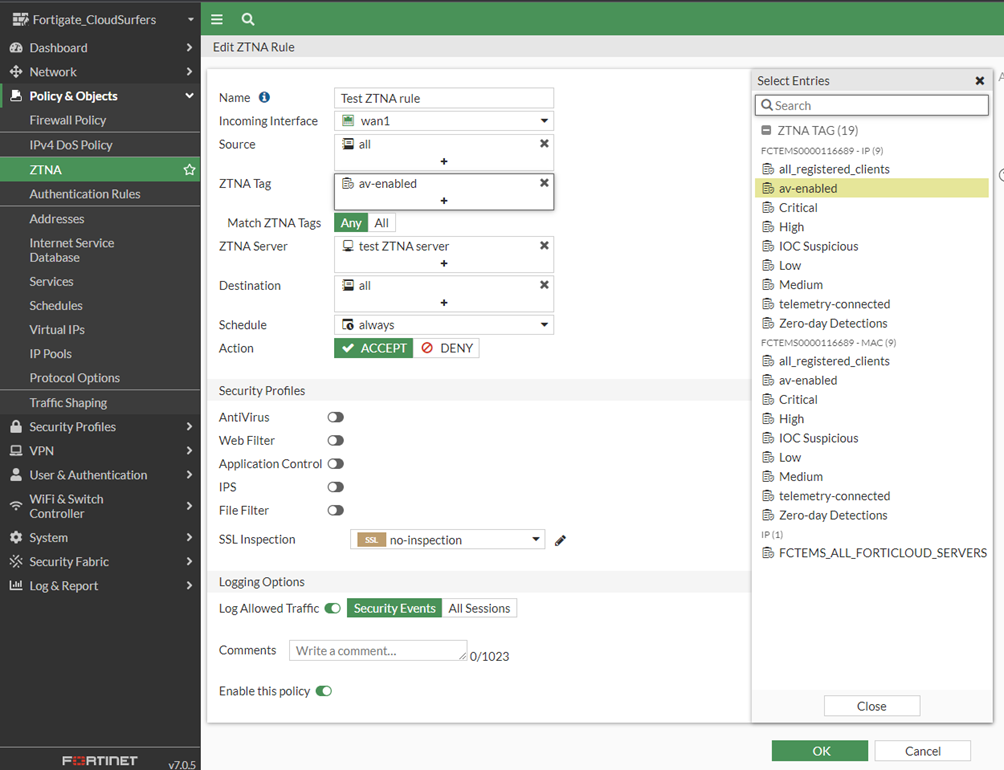Viewport: 1004px width, 770px height.
Task: Add a new Source entry with plus
Action: pyautogui.click(x=444, y=161)
